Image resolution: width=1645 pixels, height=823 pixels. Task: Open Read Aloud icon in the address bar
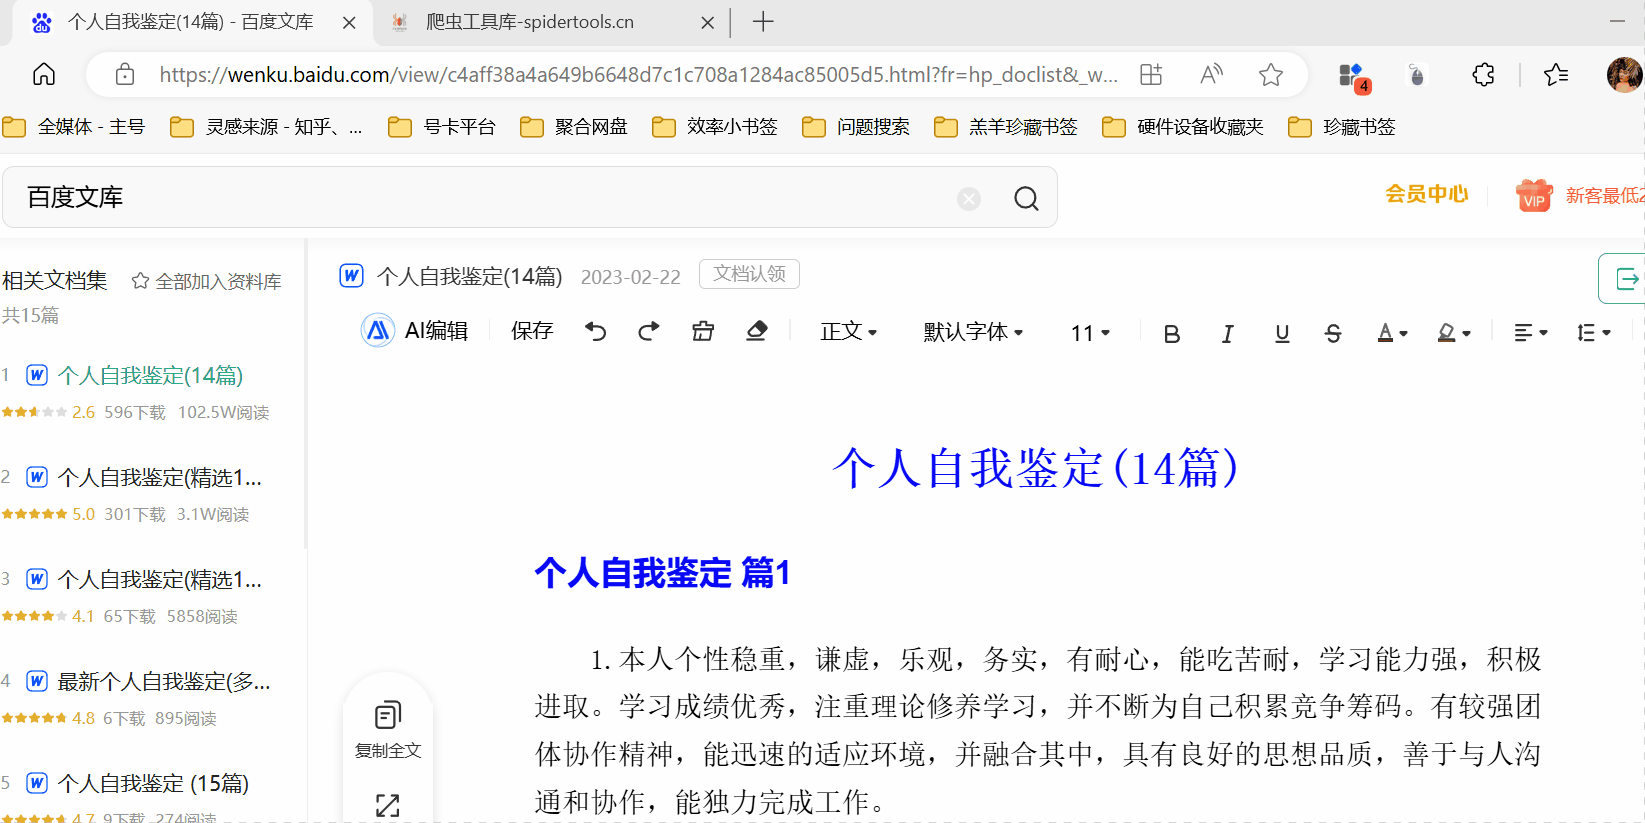pyautogui.click(x=1211, y=74)
